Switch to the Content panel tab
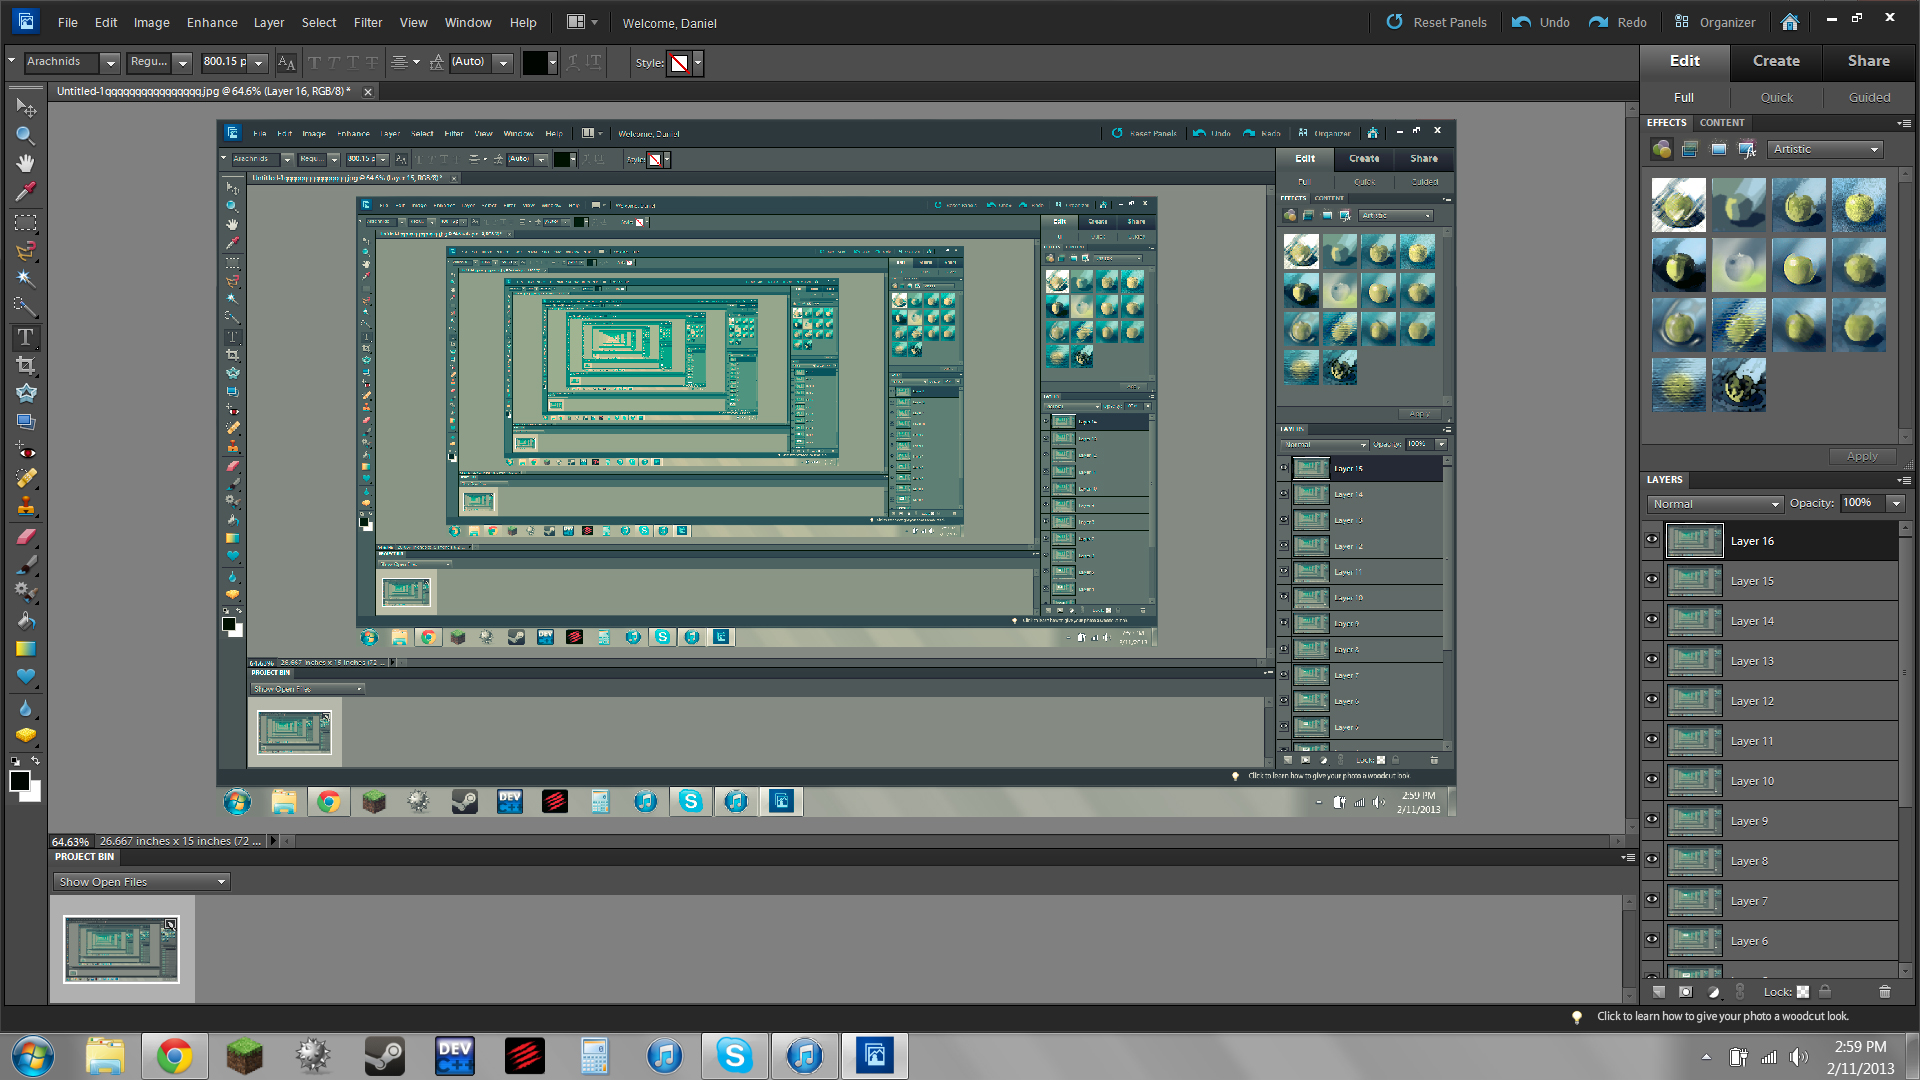 pyautogui.click(x=1721, y=123)
